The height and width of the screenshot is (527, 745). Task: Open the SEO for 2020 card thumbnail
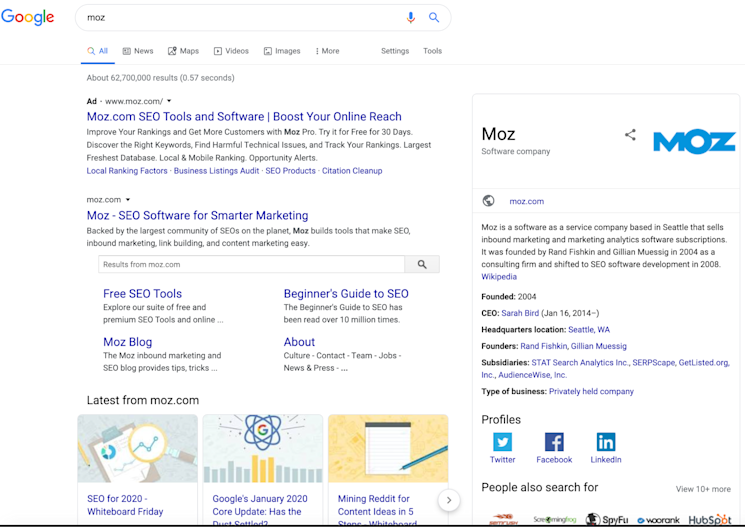137,449
